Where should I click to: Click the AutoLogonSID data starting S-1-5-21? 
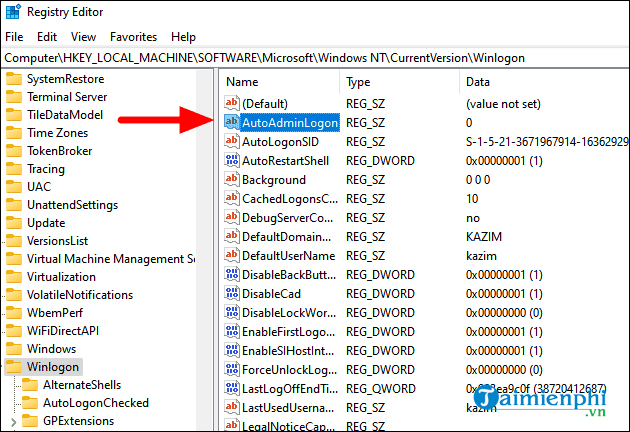tap(547, 142)
